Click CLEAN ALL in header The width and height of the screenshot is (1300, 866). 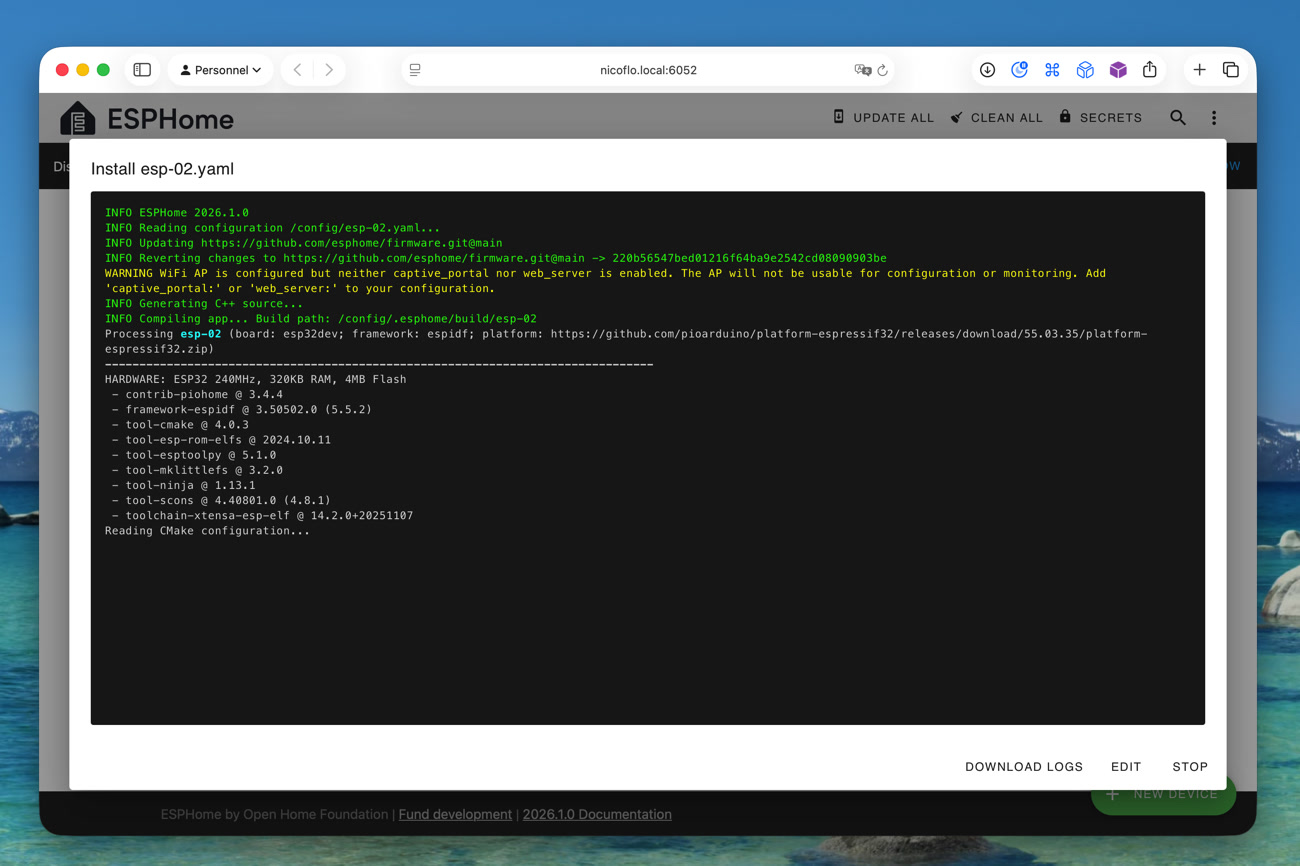pos(996,118)
